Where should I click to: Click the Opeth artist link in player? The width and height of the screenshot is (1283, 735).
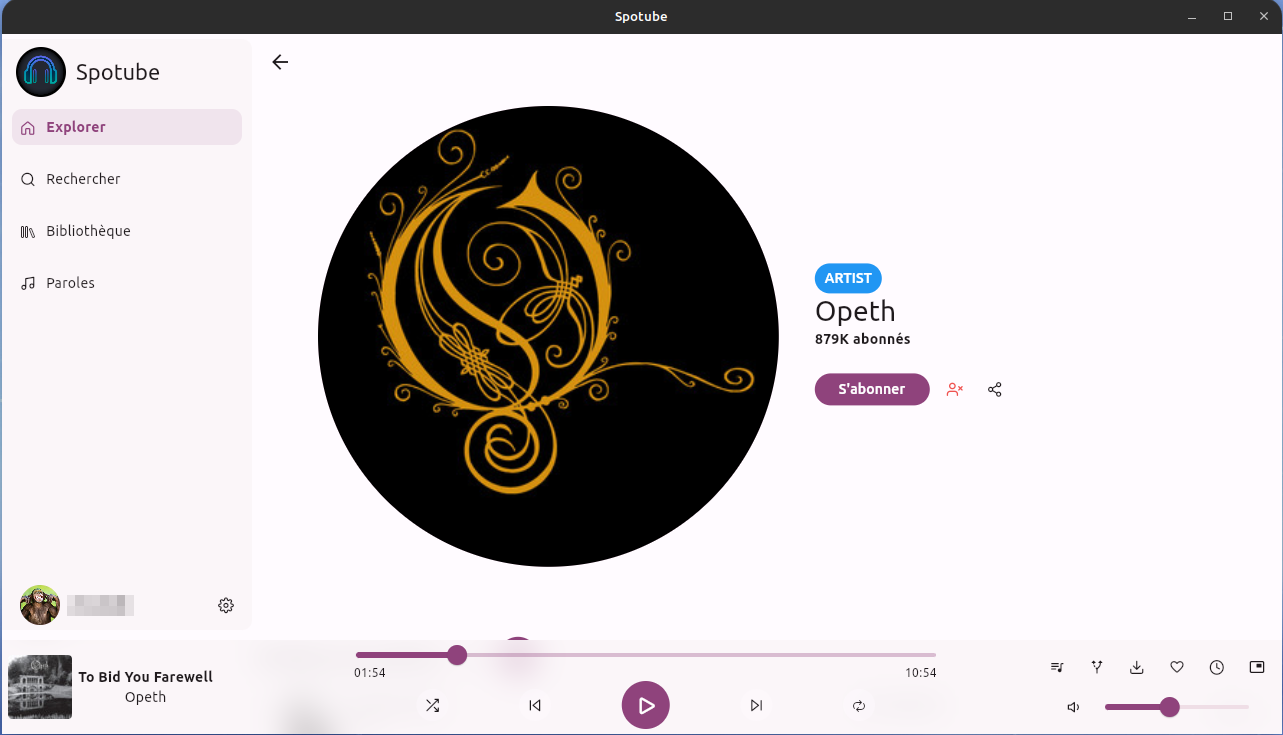[145, 697]
